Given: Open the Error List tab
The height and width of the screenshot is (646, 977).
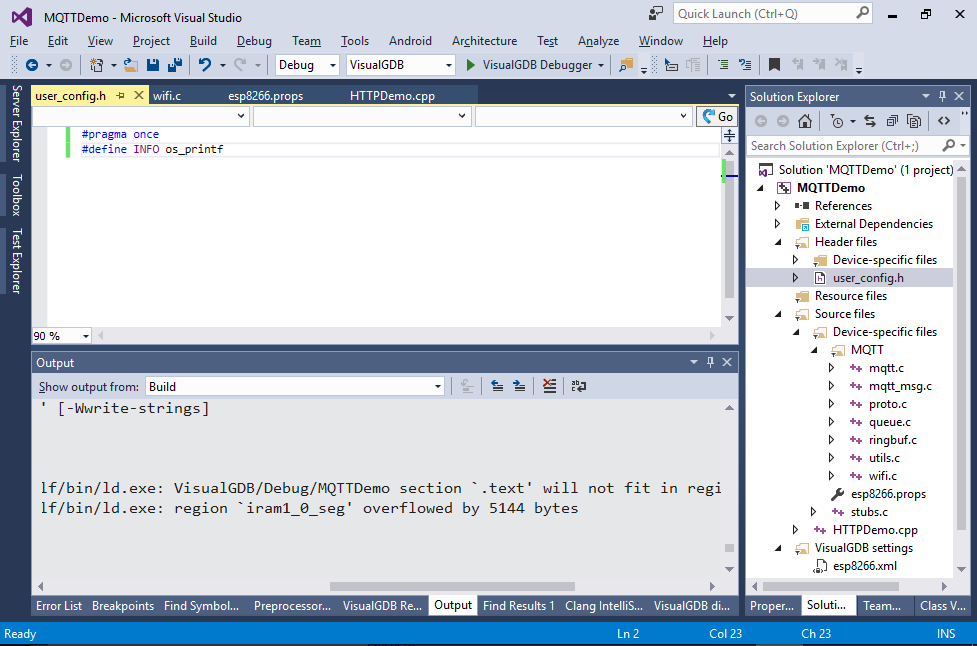Looking at the screenshot, I should 59,606.
